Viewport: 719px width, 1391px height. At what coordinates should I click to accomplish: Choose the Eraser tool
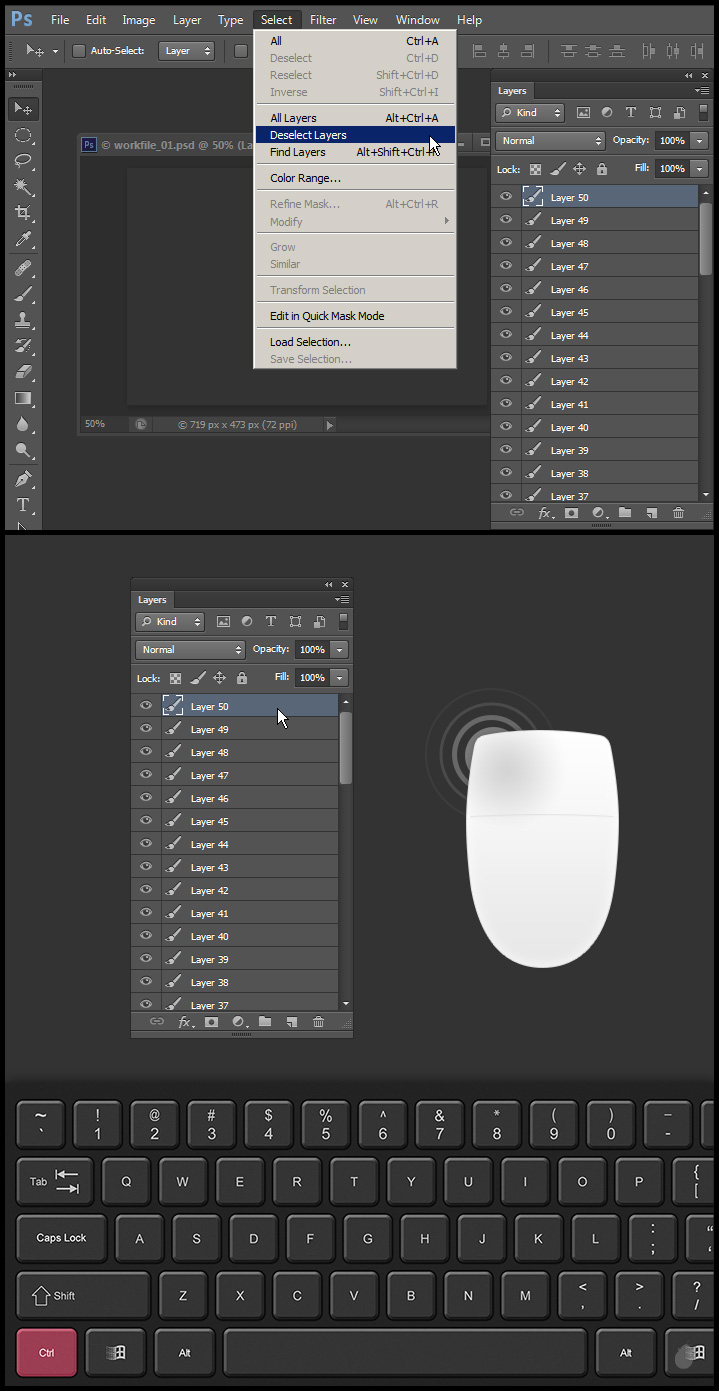[24, 371]
